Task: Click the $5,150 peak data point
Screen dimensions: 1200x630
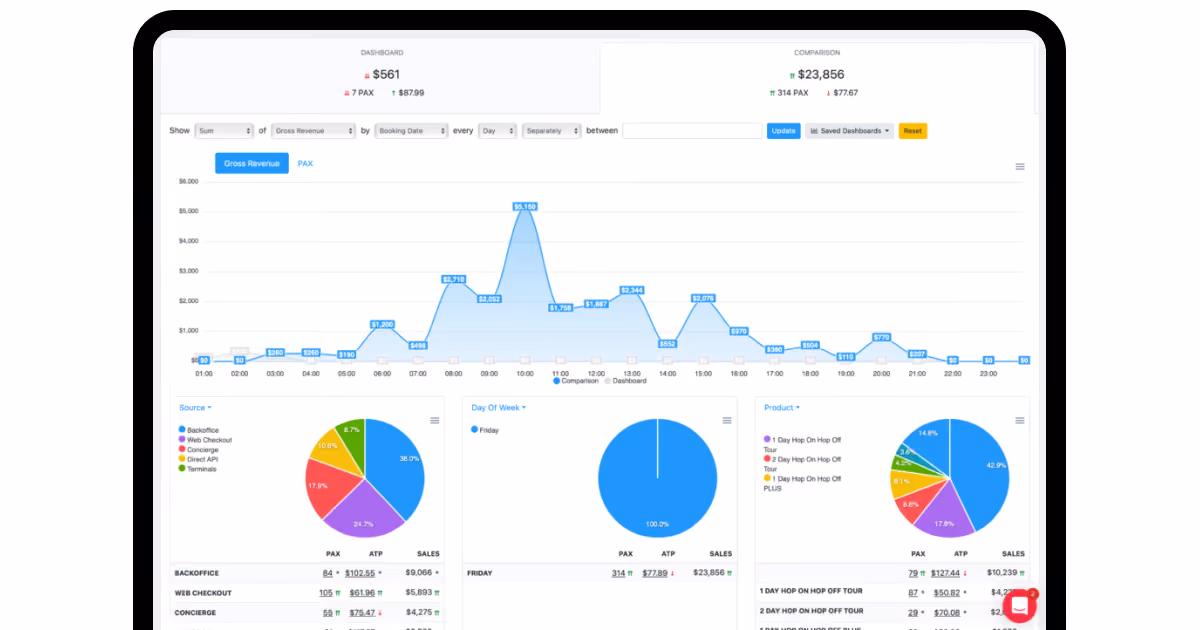Action: coord(525,206)
